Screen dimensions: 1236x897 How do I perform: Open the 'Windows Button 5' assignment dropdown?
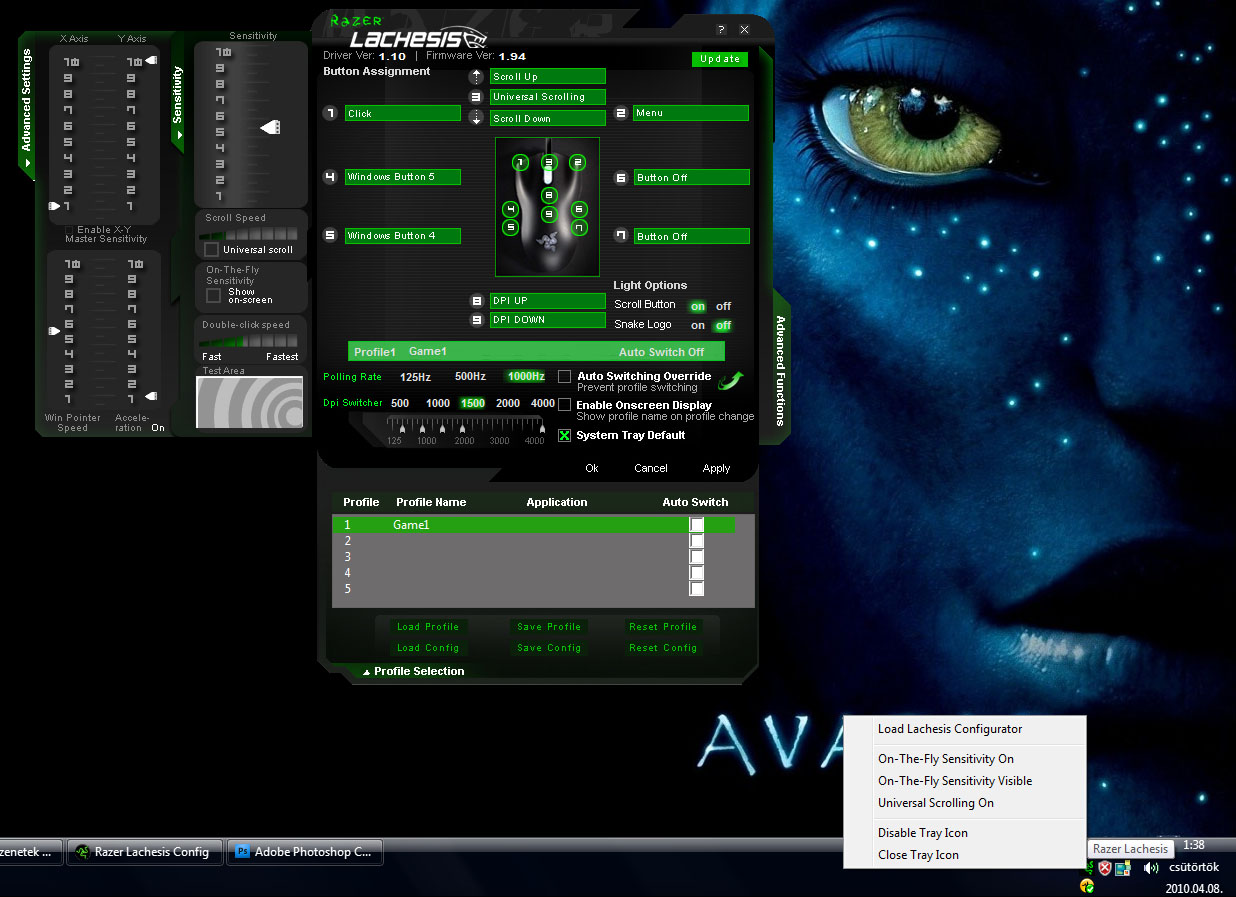(x=403, y=177)
